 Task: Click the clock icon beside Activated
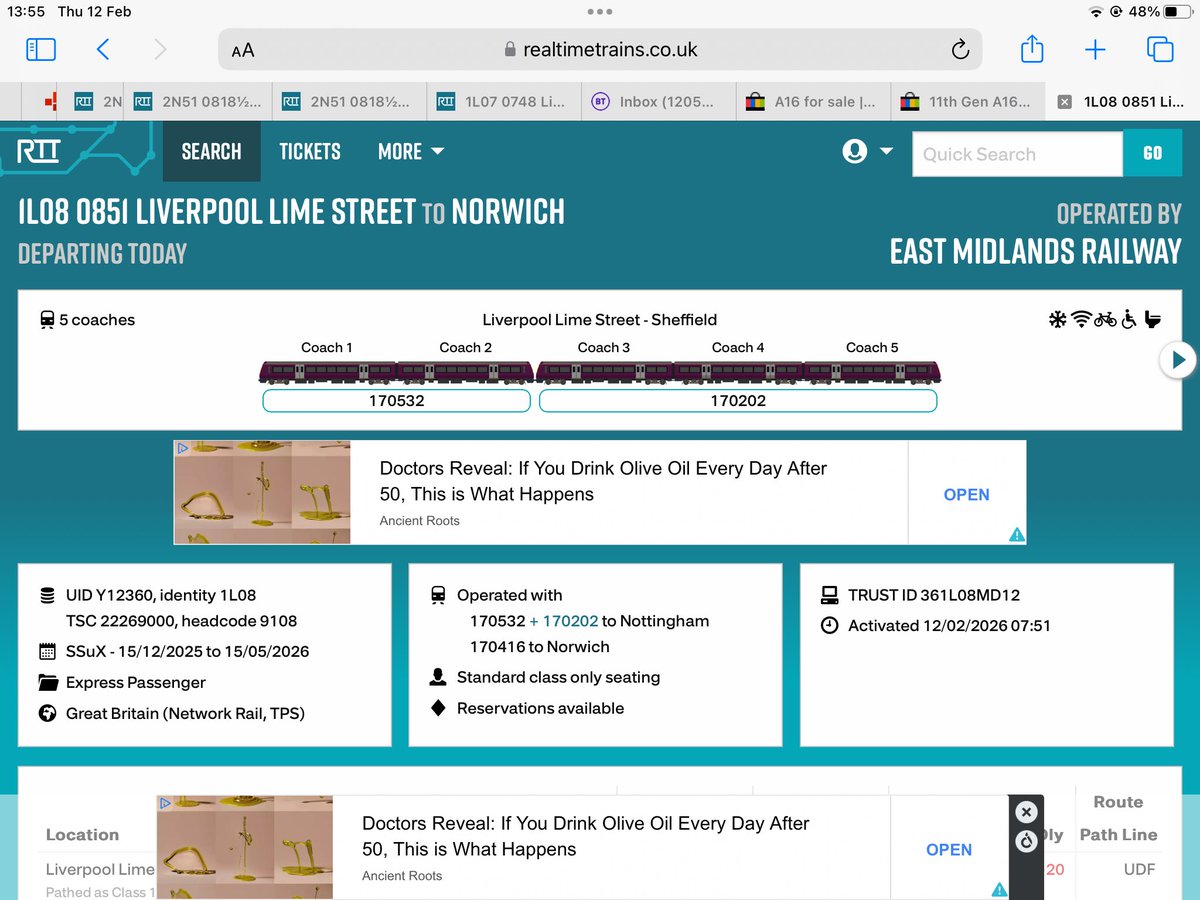[x=829, y=626]
